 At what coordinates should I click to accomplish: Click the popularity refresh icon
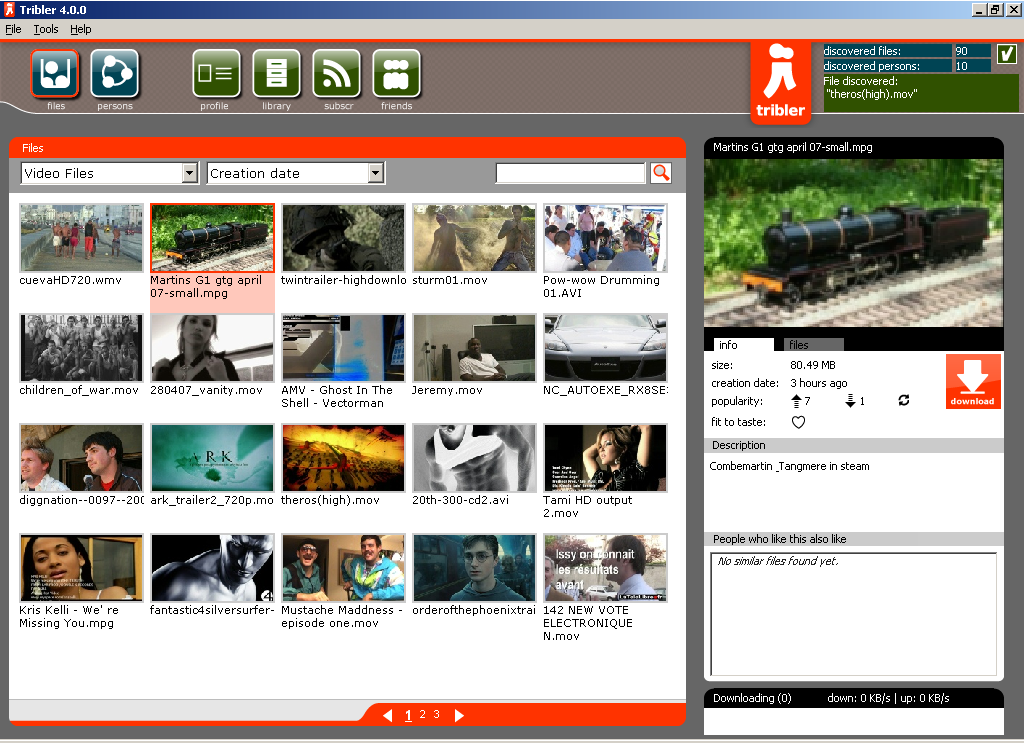904,401
